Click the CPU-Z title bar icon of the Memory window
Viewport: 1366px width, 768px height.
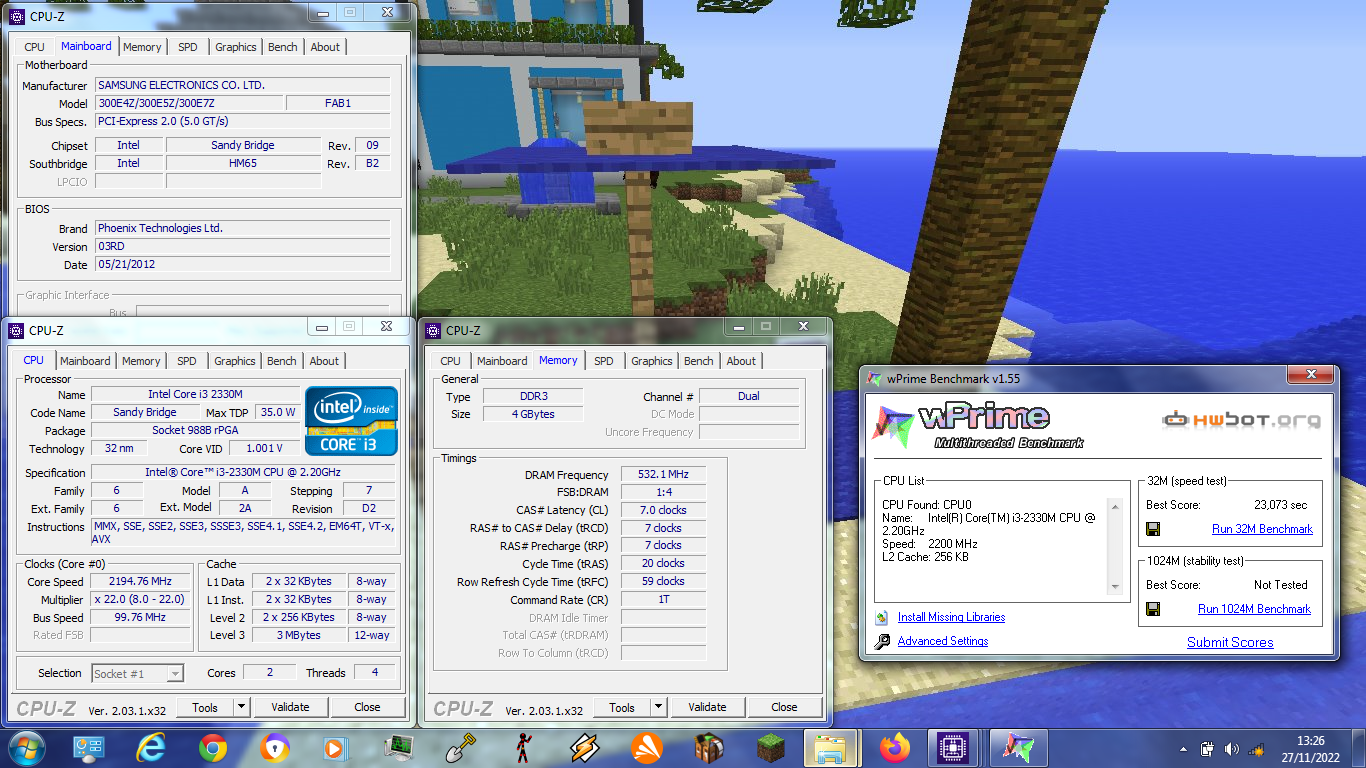click(x=433, y=330)
